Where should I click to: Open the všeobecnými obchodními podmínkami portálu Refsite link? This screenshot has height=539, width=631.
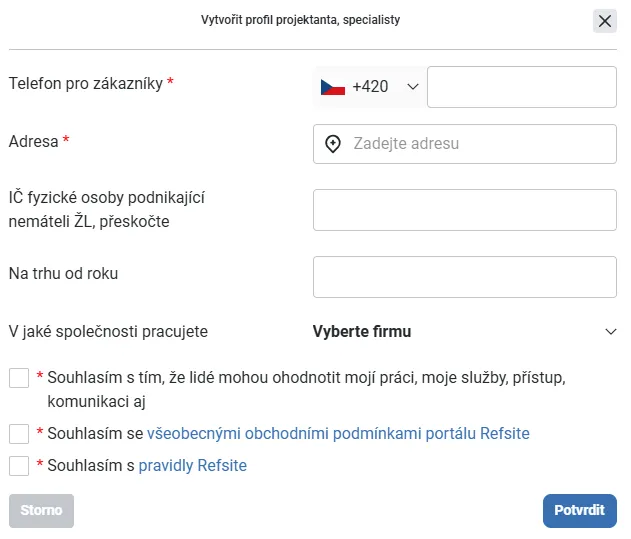(x=338, y=434)
